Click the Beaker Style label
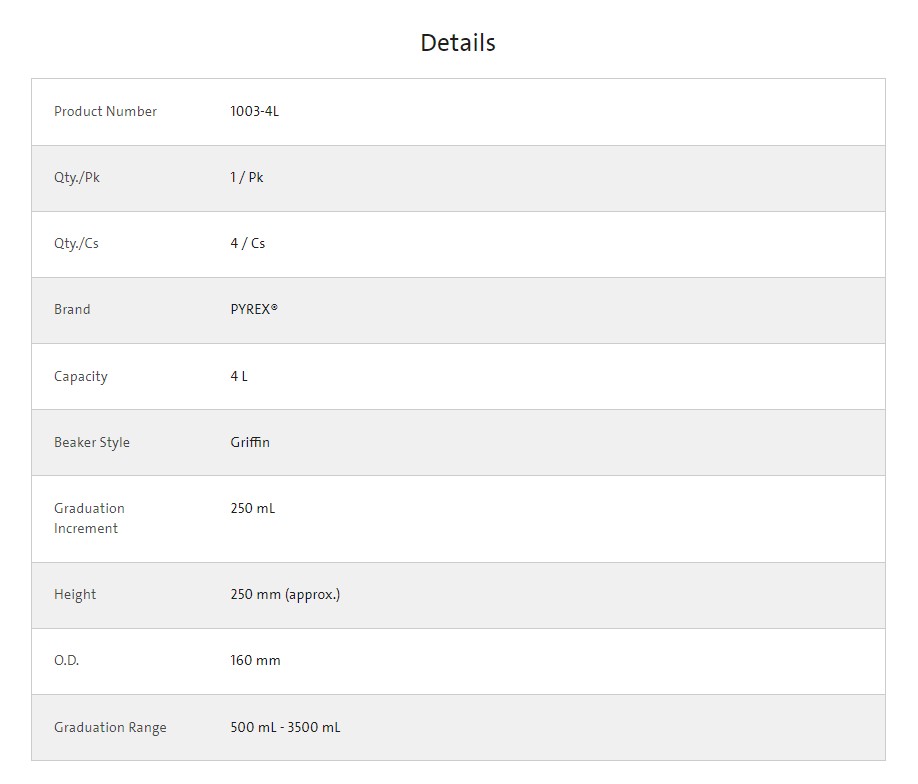Screen dimensions: 918x784 [x=92, y=443]
